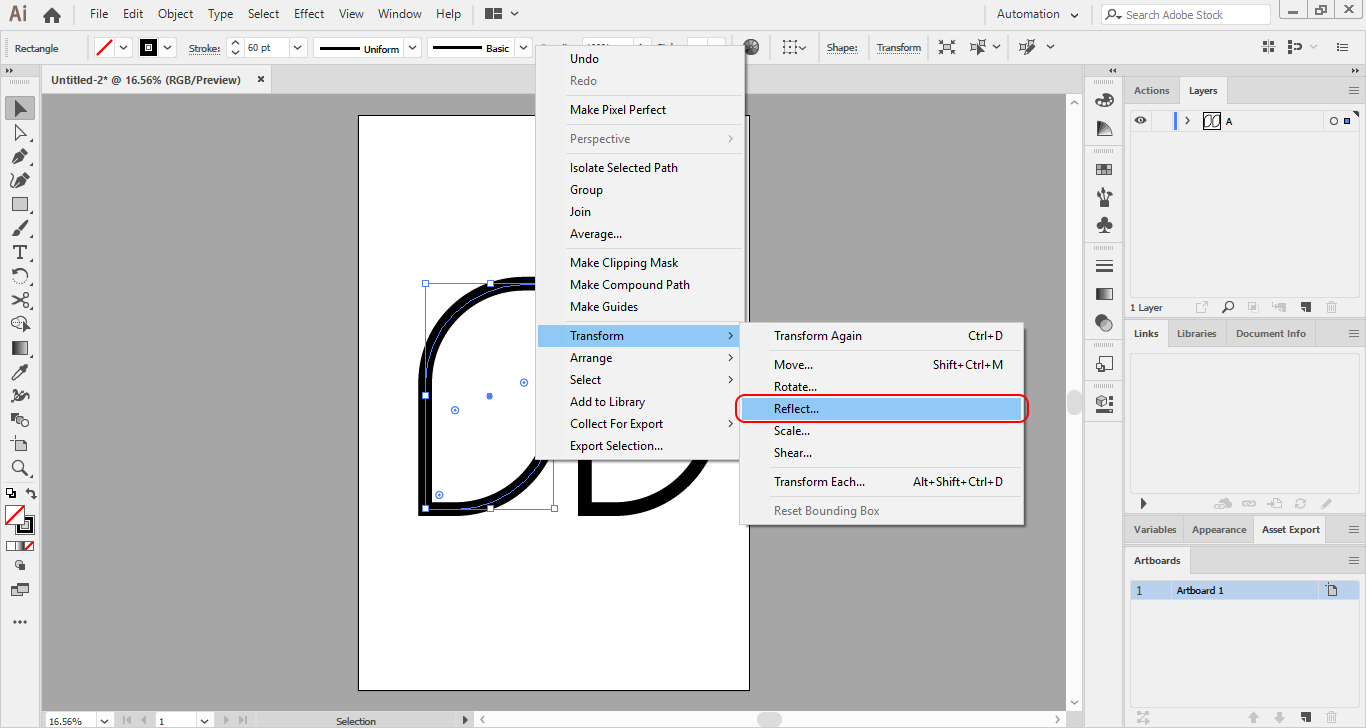1366x728 pixels.
Task: Pick the Eyedropper tool
Action: [20, 372]
